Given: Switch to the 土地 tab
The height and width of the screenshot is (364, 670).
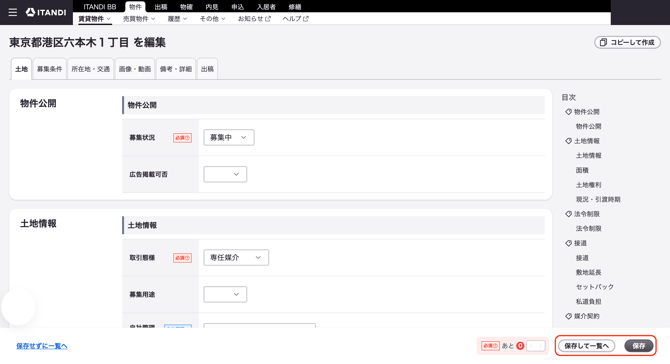Looking at the screenshot, I should point(21,69).
